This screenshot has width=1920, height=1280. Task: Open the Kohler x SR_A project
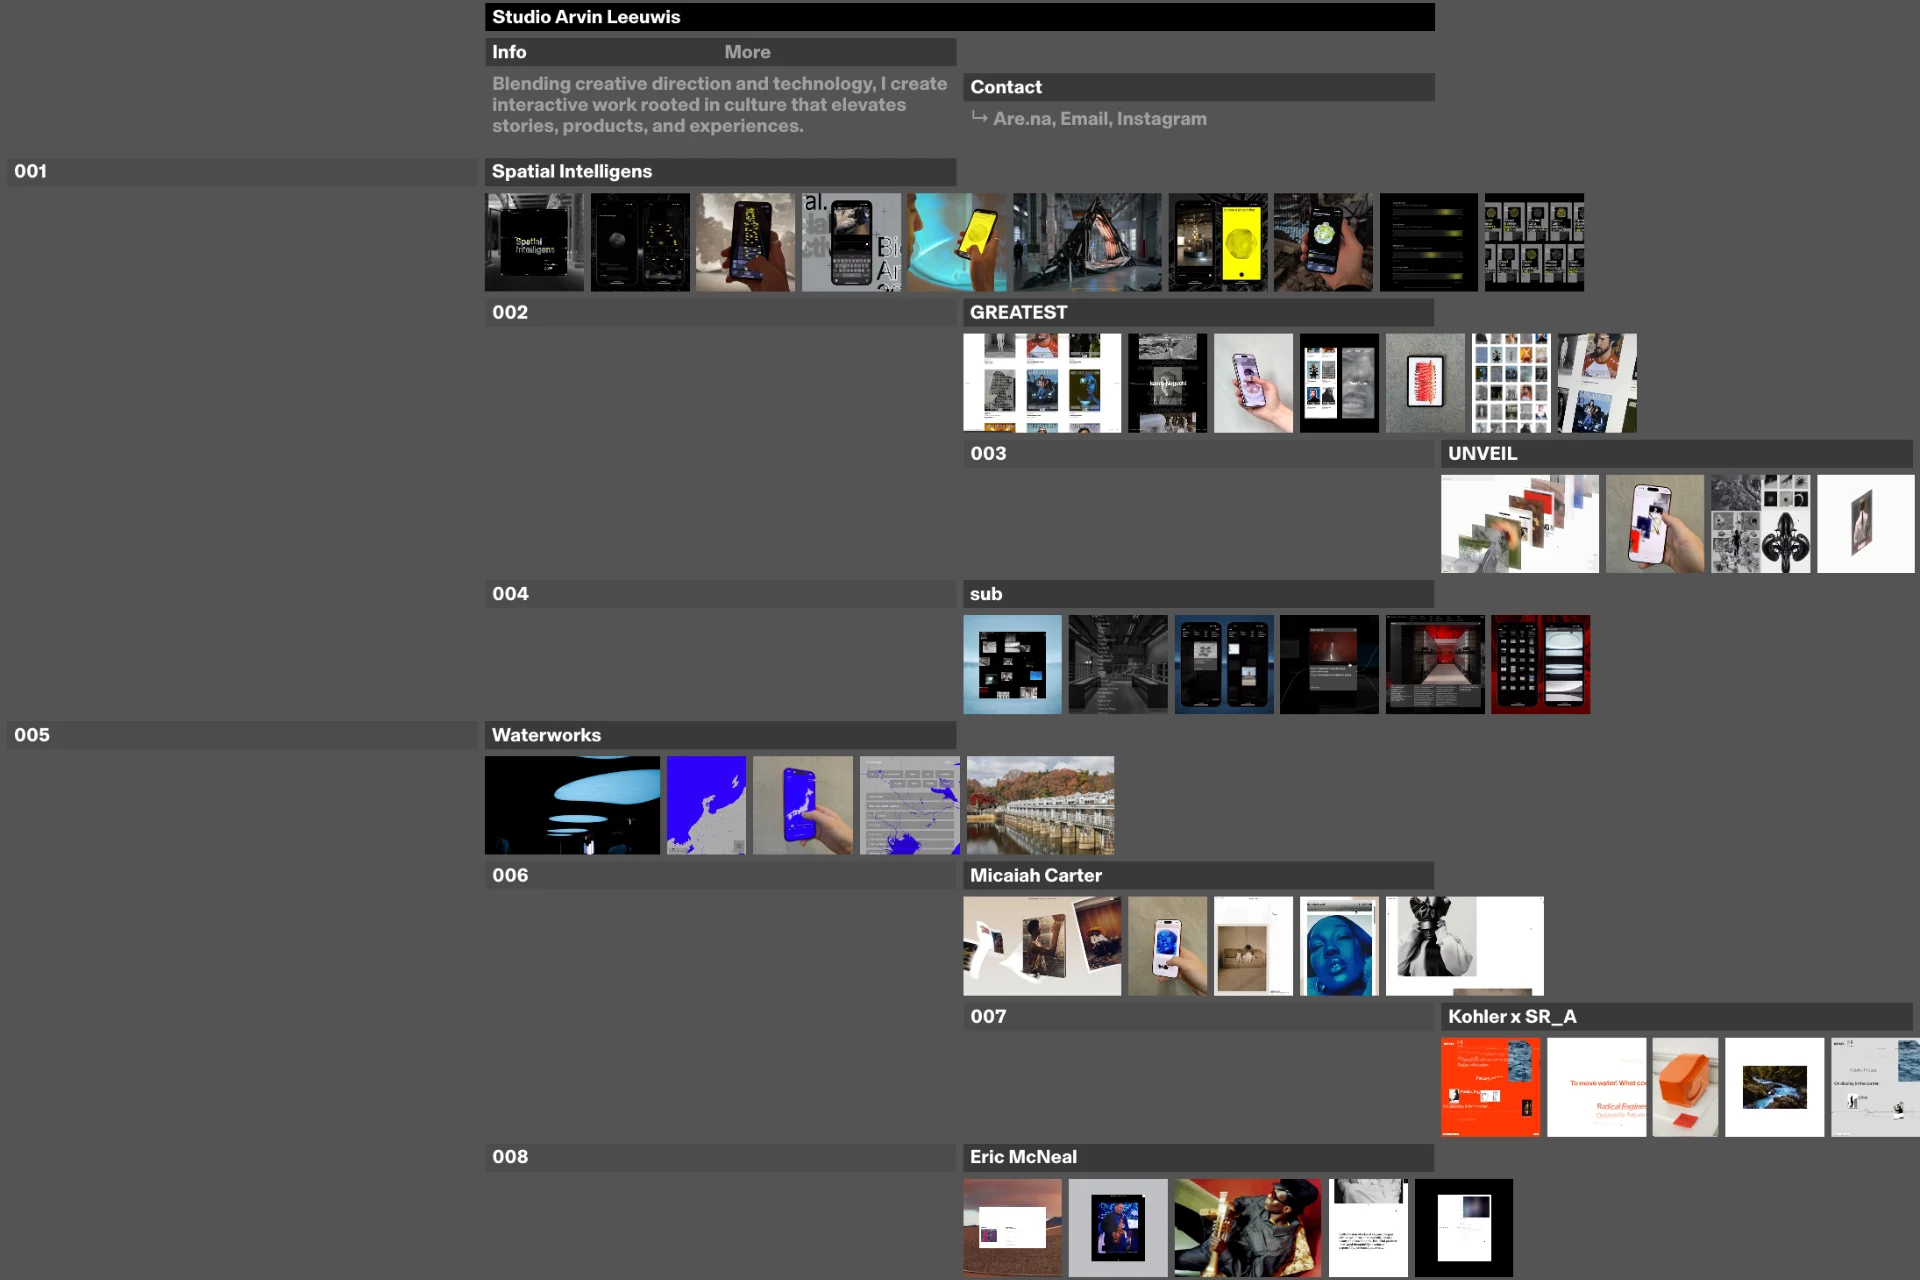pyautogui.click(x=1511, y=1016)
